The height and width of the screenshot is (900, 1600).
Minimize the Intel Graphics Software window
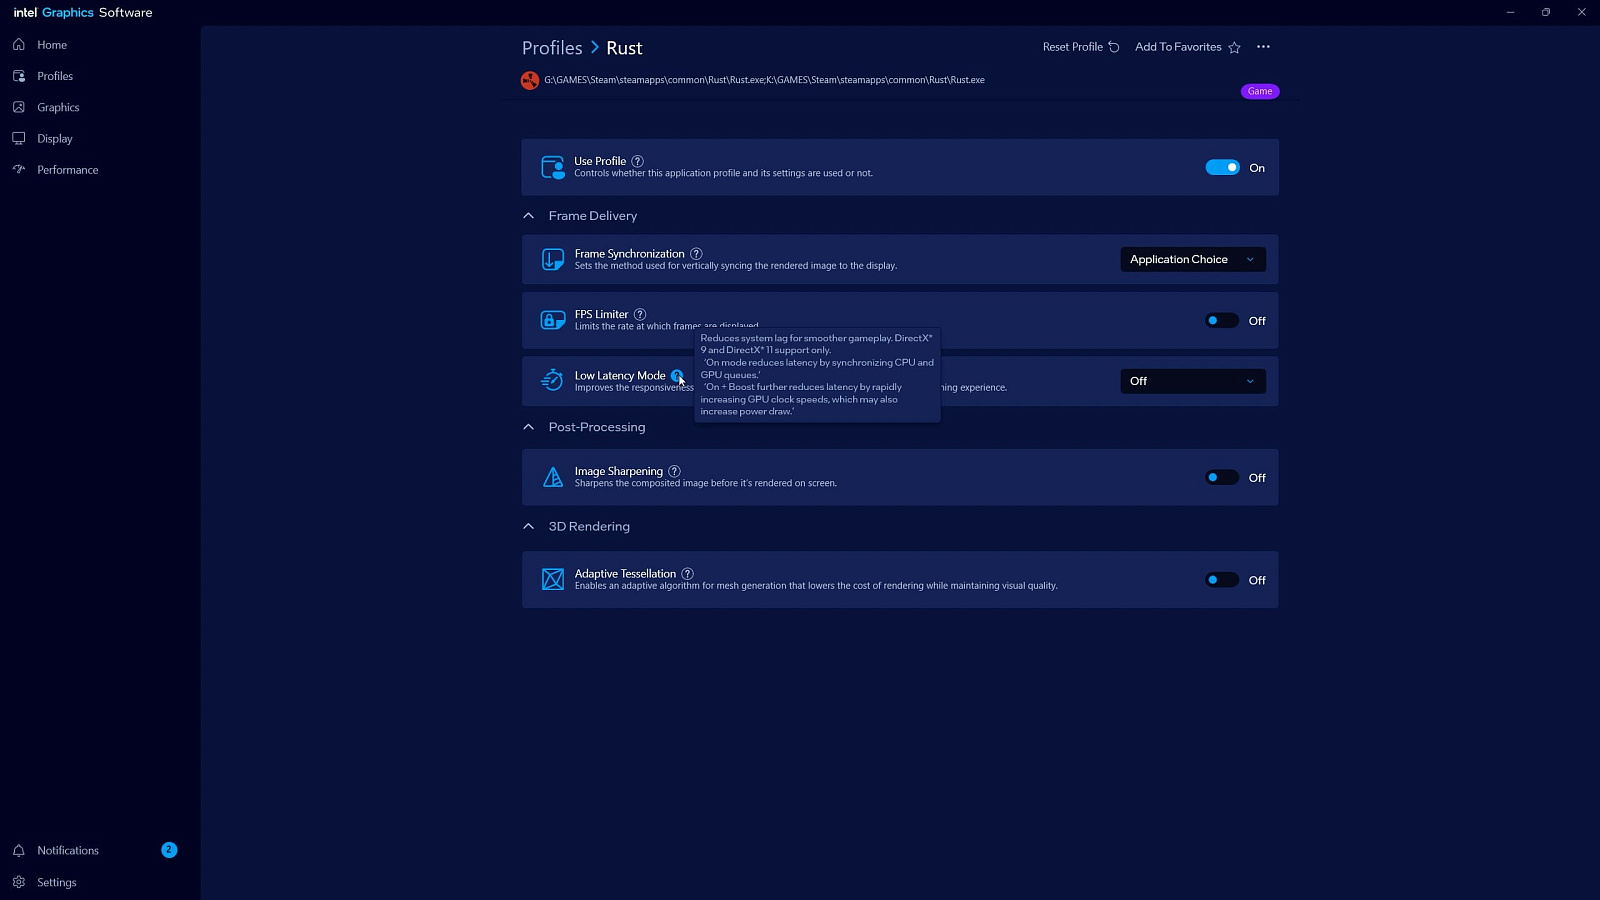(x=1511, y=12)
